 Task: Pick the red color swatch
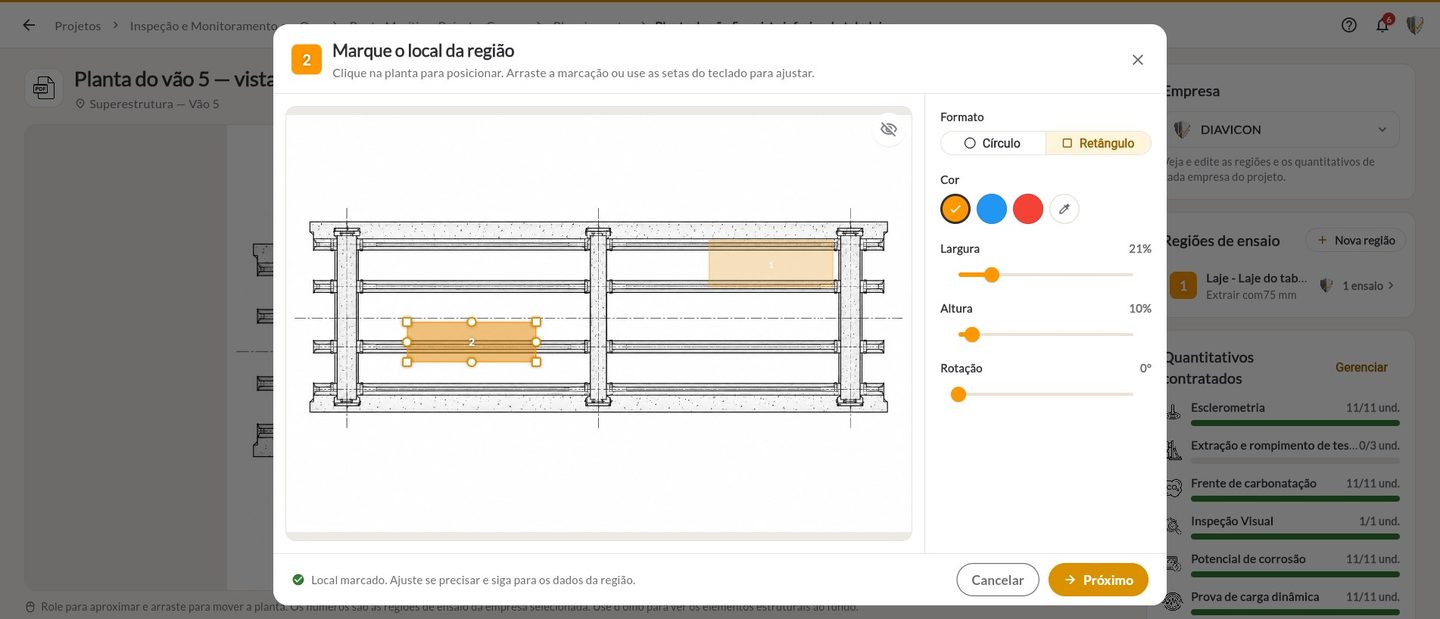(x=1028, y=209)
